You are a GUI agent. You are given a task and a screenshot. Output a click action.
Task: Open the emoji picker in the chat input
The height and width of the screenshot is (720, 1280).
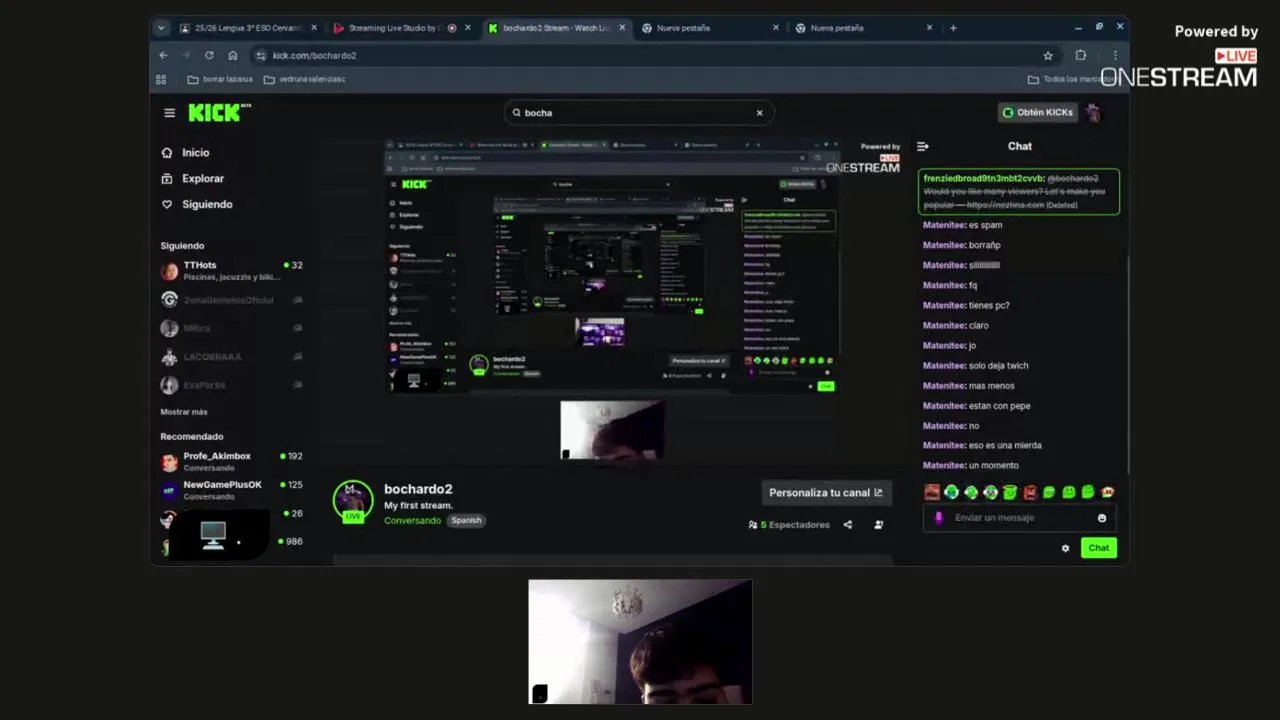tap(1102, 518)
